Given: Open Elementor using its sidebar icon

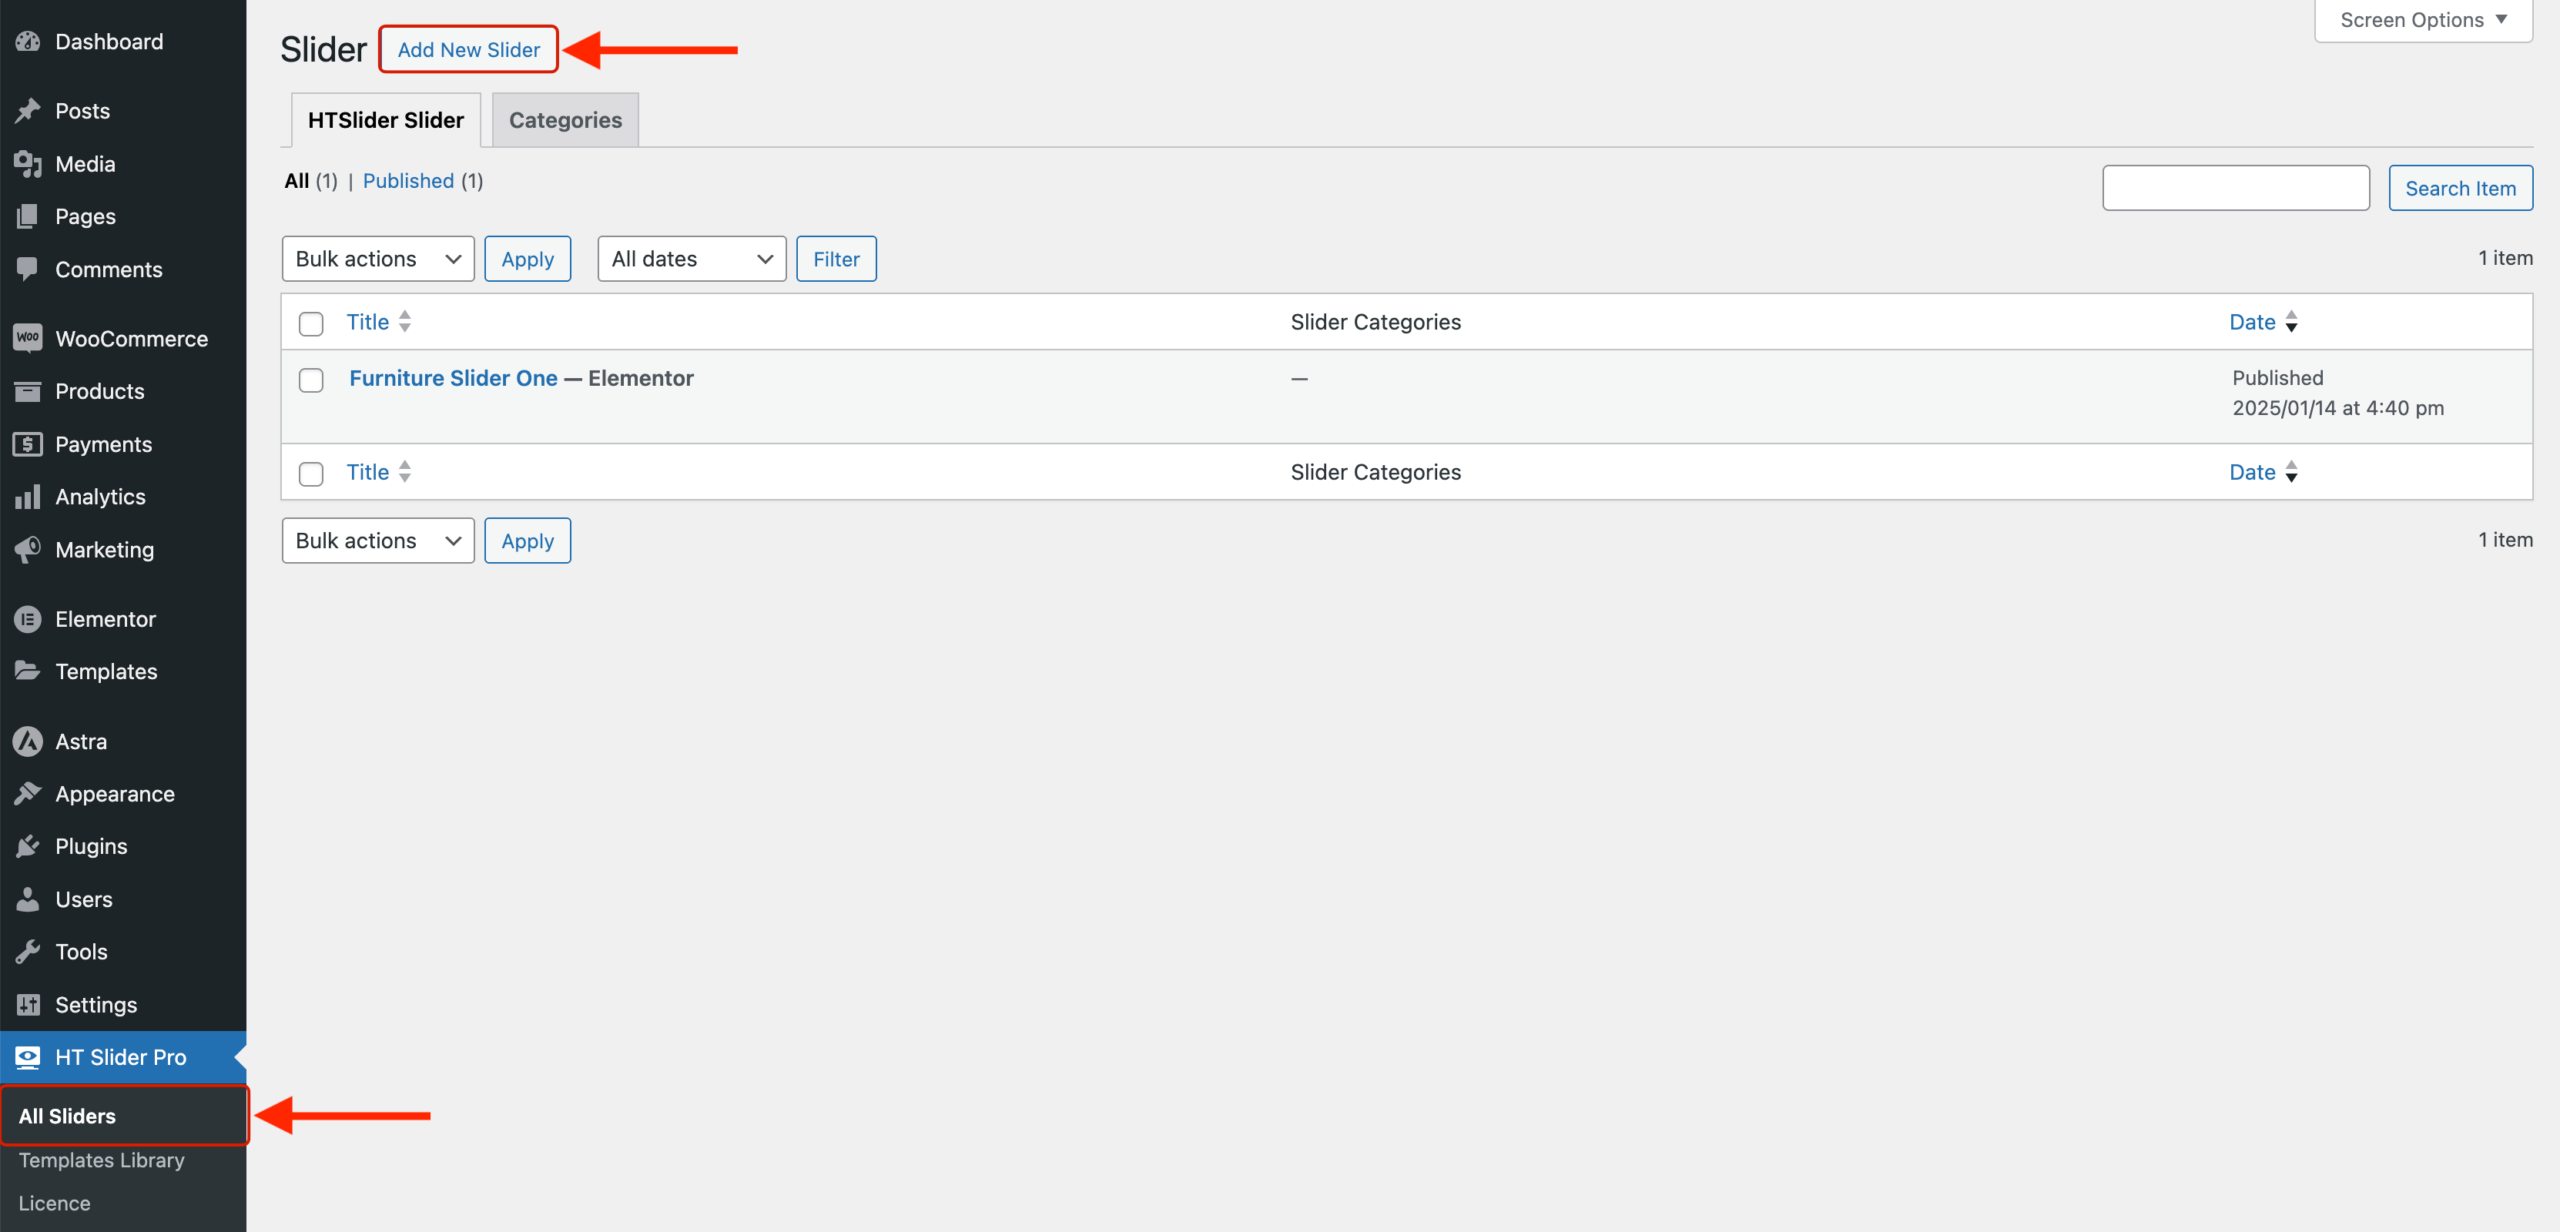Looking at the screenshot, I should click(27, 619).
